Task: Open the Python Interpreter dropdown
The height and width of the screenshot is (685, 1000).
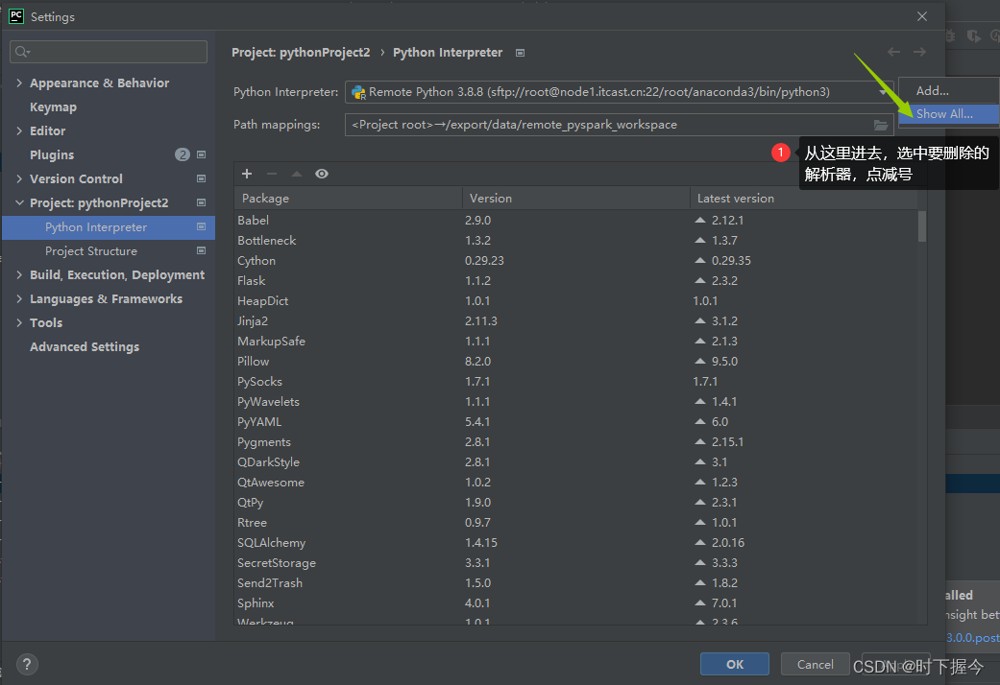Action: (619, 92)
